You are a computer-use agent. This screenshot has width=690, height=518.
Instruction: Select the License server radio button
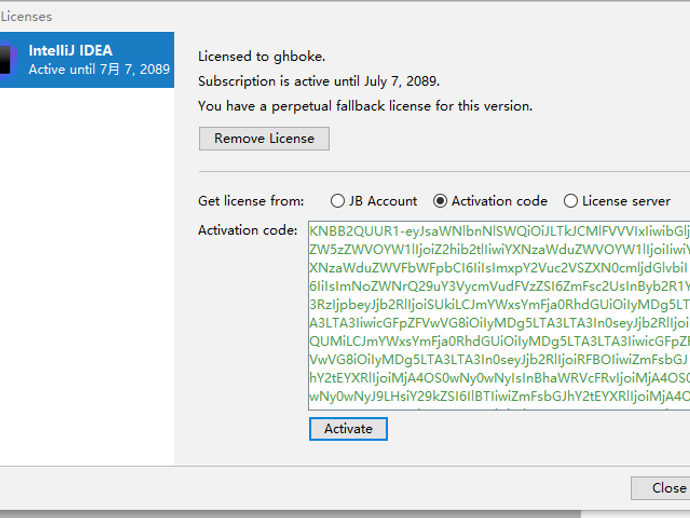[x=571, y=201]
